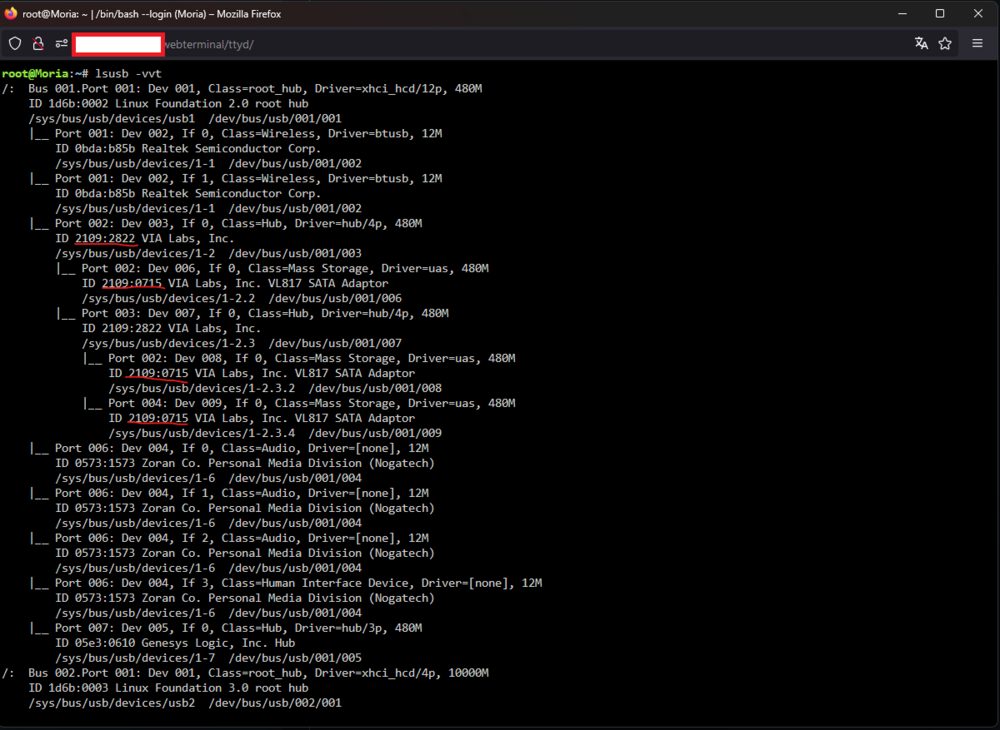Click 'ID 1d6b:0002 Linux Foundation 2.0 root hub'
Image resolution: width=1000 pixels, height=730 pixels.
point(168,103)
